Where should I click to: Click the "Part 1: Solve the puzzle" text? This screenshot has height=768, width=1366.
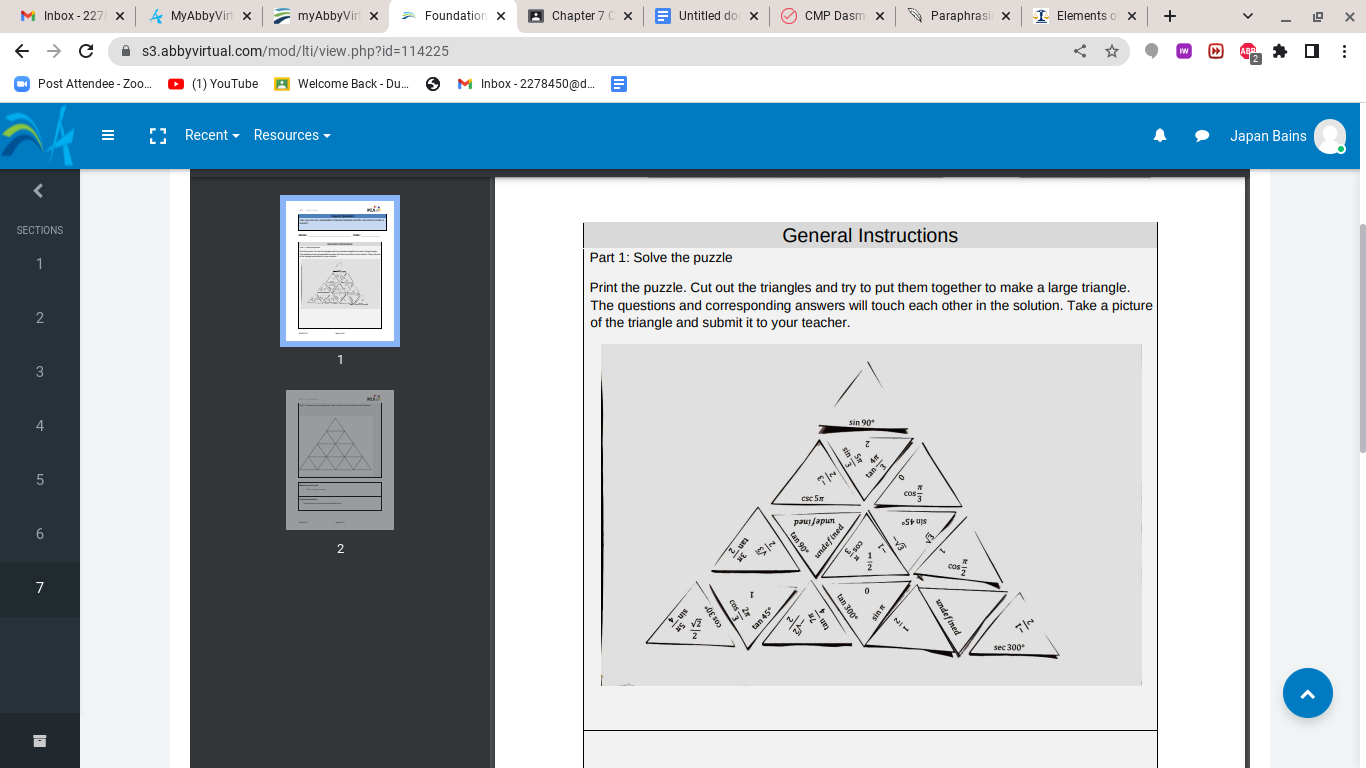pos(661,258)
